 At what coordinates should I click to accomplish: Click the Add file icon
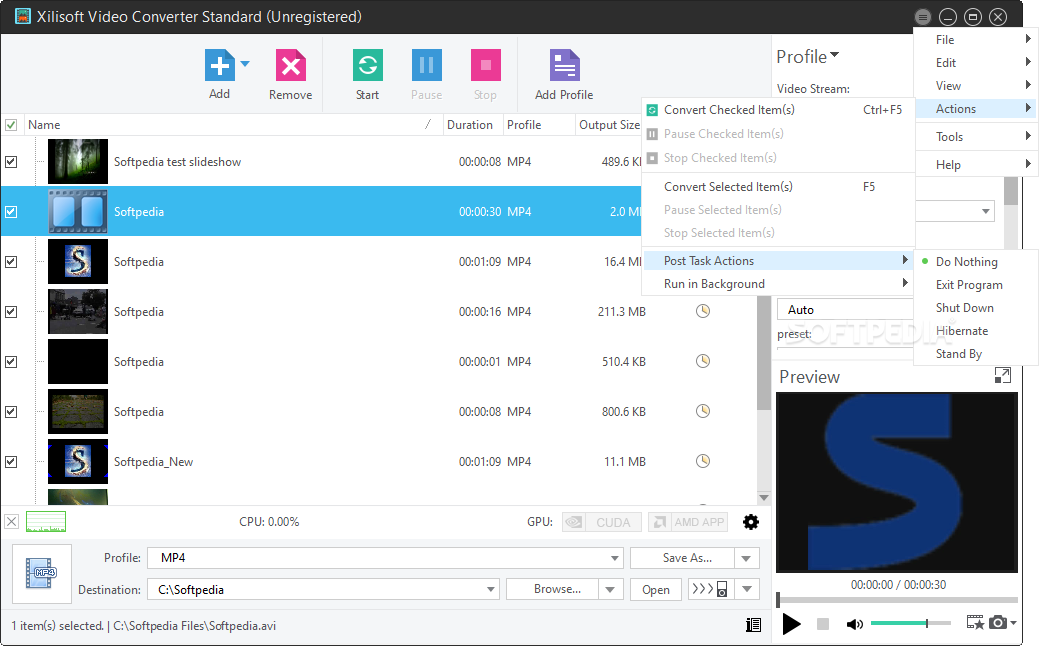pyautogui.click(x=220, y=66)
